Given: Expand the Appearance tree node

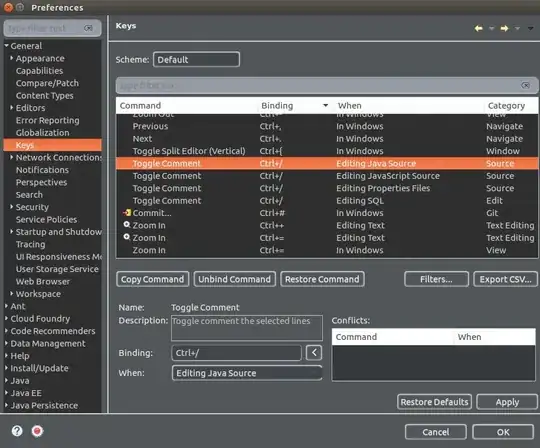Looking at the screenshot, I should pos(12,58).
